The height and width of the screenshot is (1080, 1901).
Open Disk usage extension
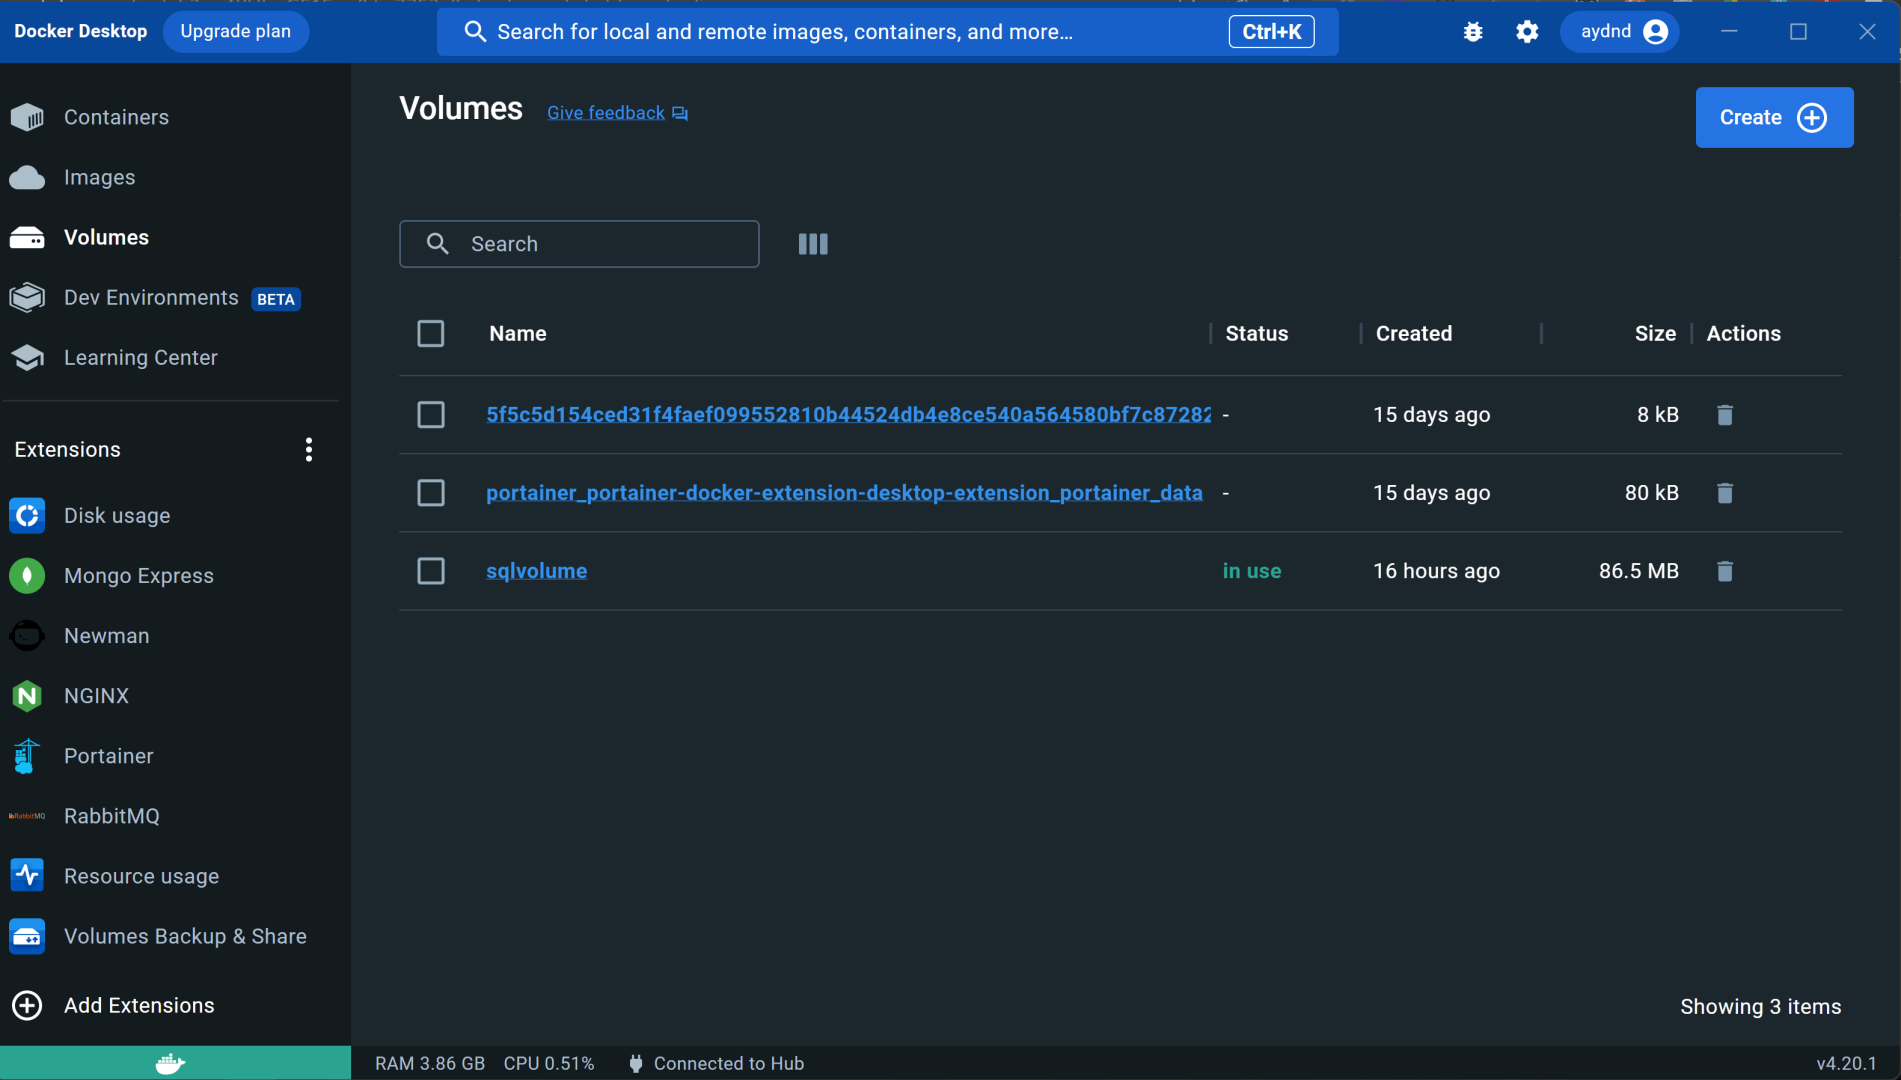[117, 515]
